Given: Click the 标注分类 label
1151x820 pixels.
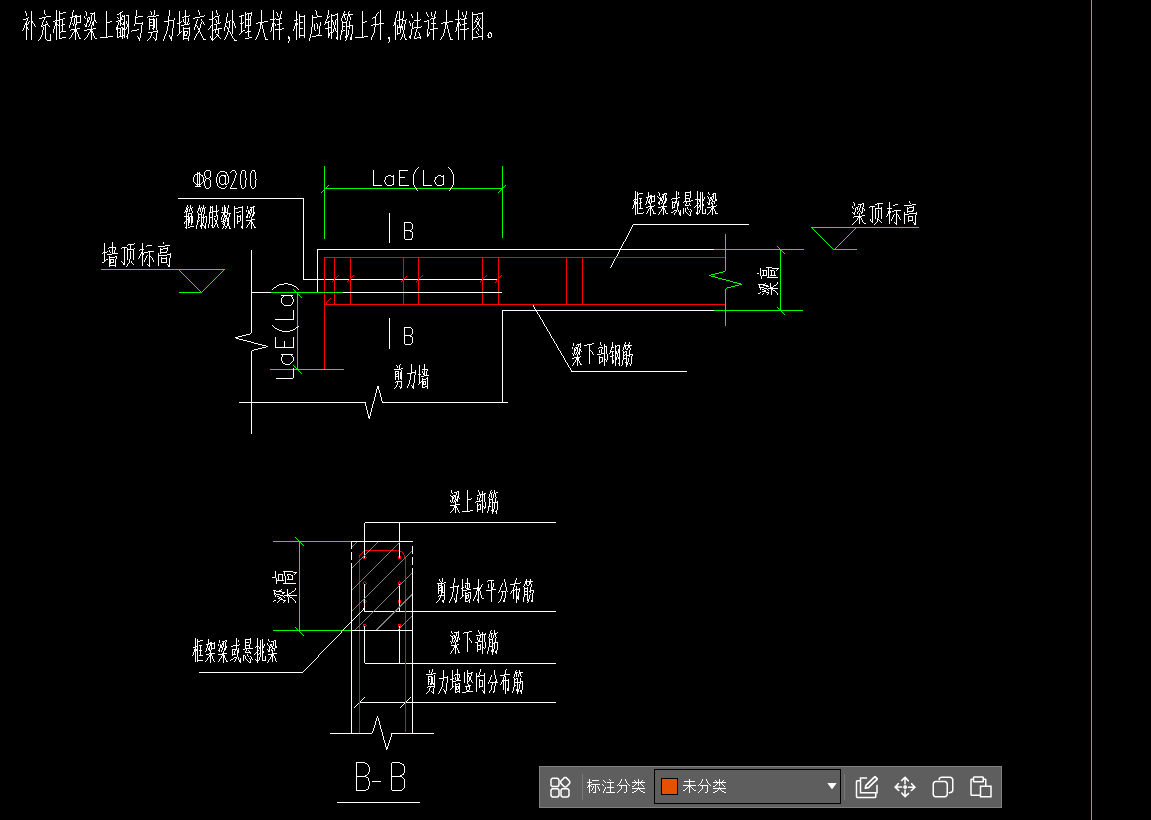Looking at the screenshot, I should coord(615,786).
